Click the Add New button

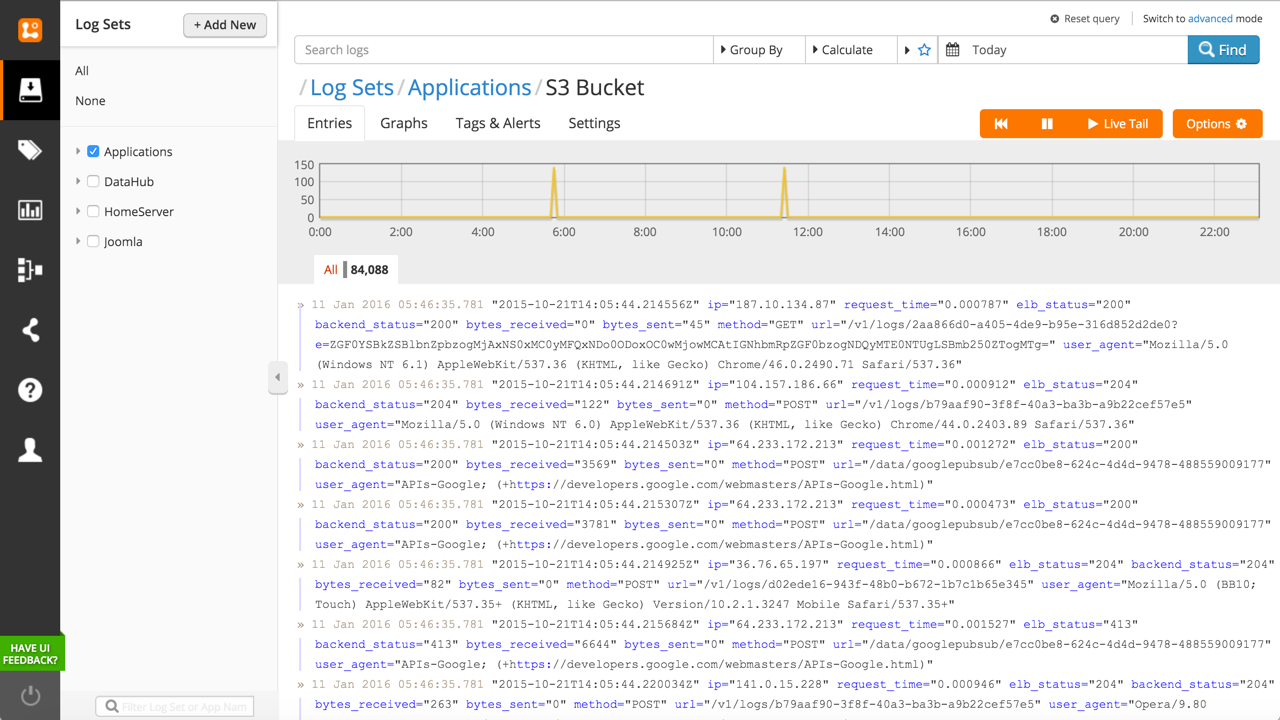pyautogui.click(x=225, y=25)
